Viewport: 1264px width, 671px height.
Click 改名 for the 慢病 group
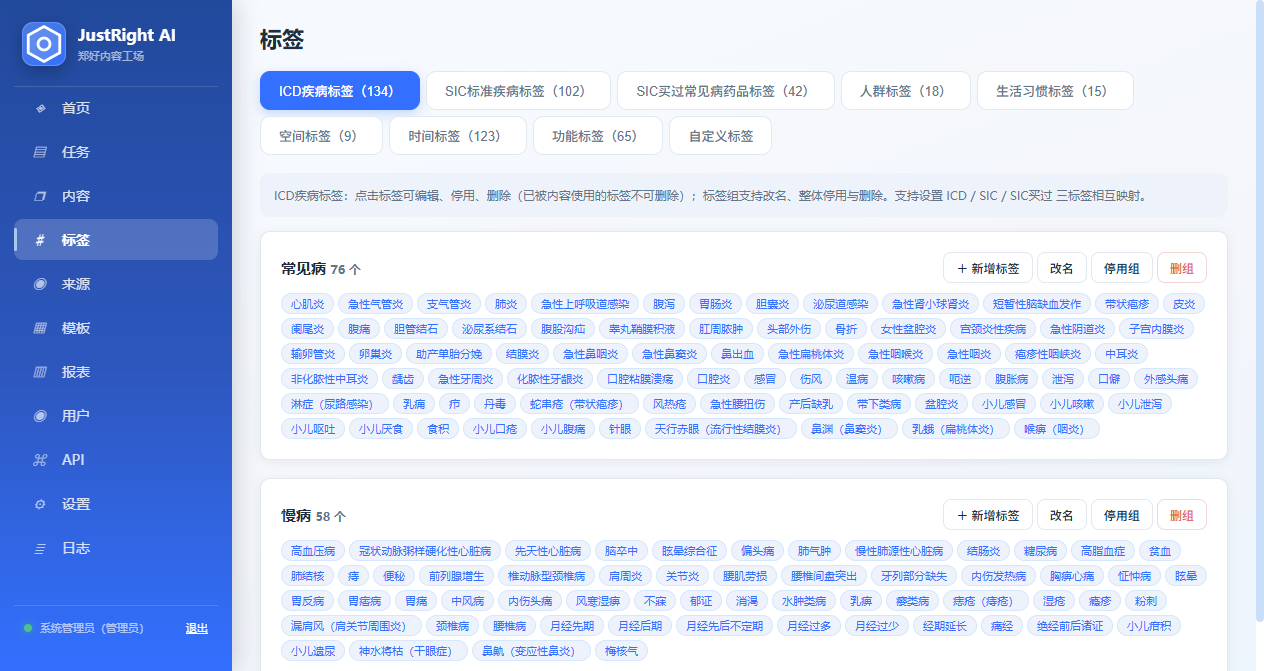(1062, 515)
